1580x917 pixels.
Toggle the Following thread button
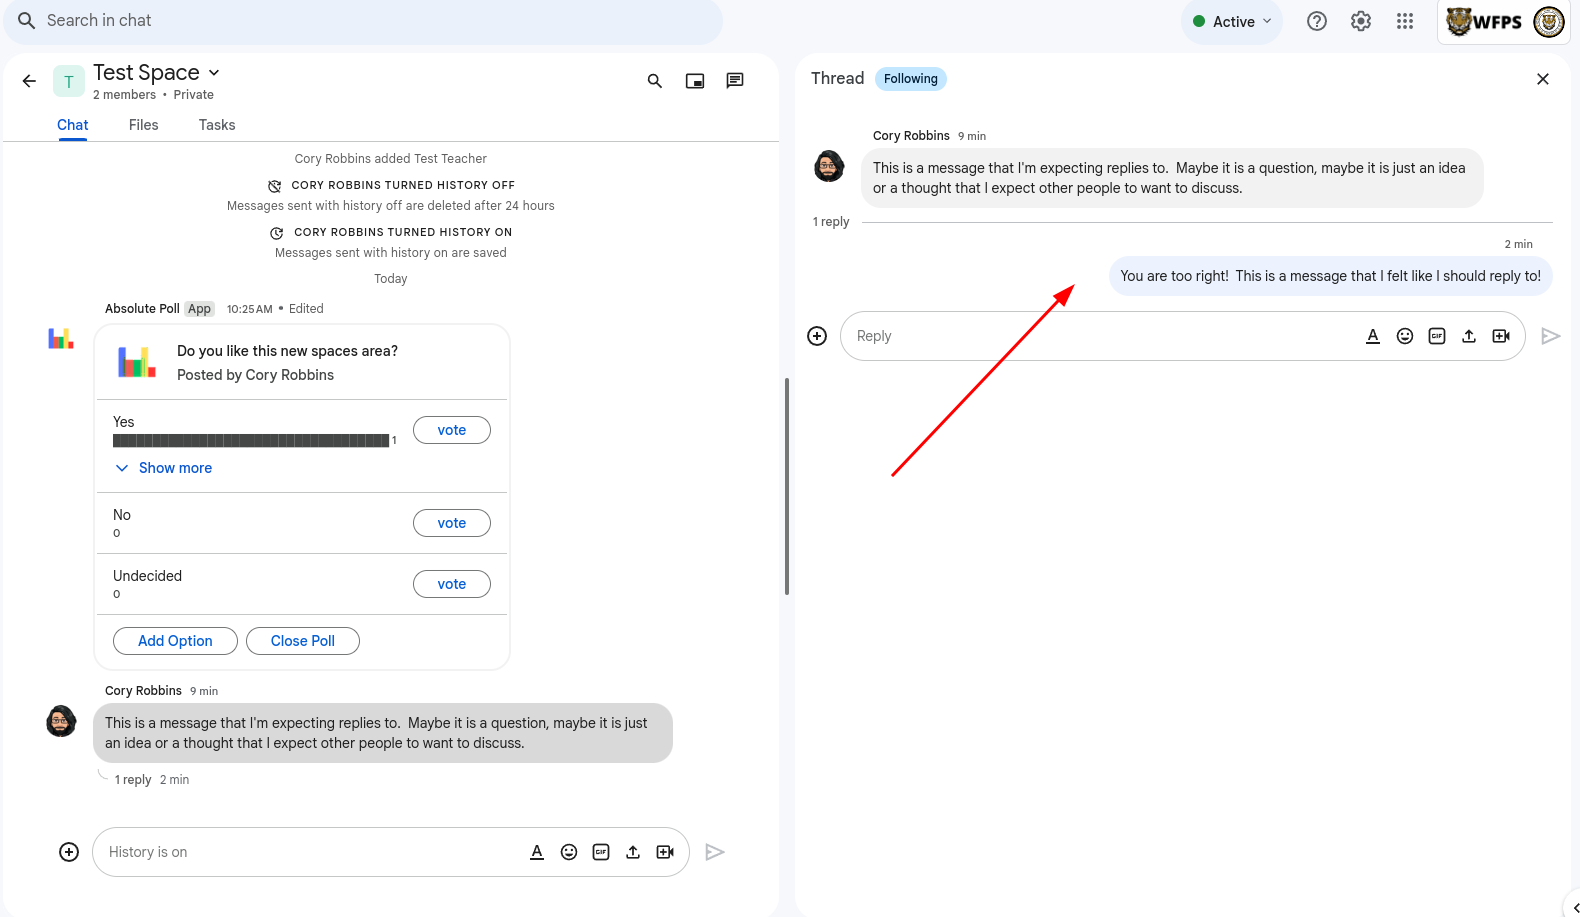coord(911,79)
